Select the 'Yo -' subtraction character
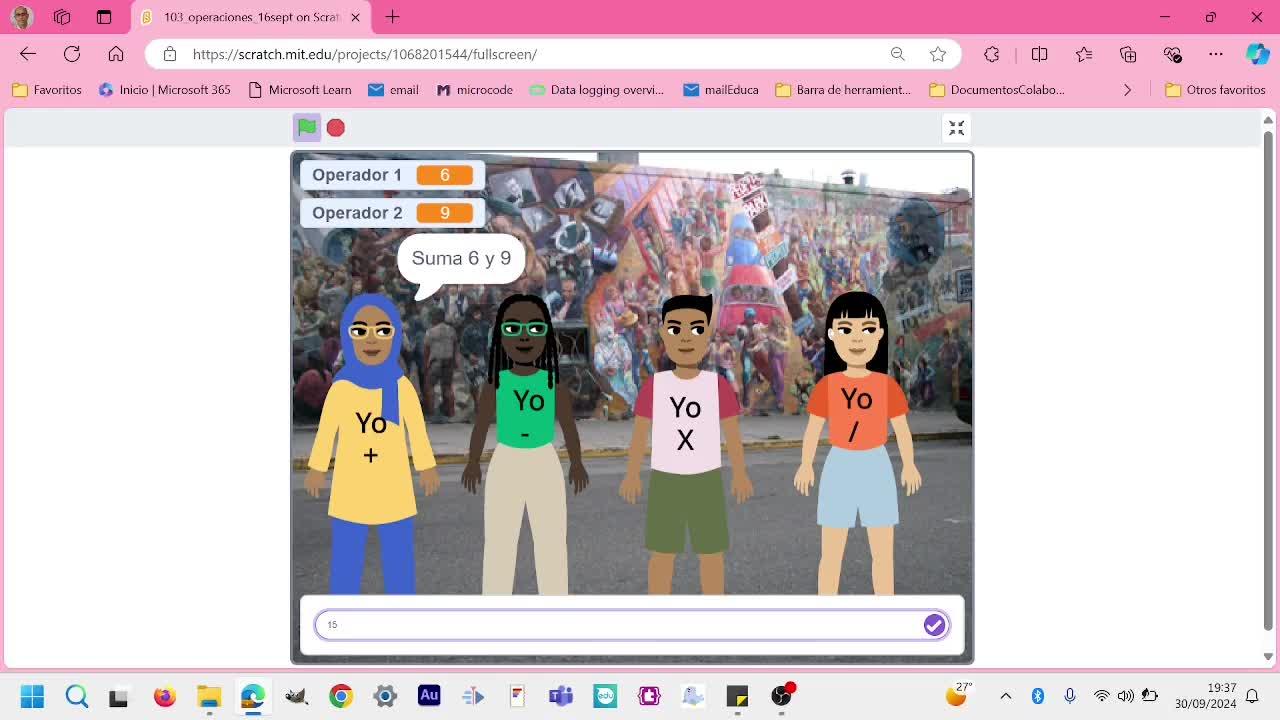Image resolution: width=1280 pixels, height=720 pixels. 525,445
